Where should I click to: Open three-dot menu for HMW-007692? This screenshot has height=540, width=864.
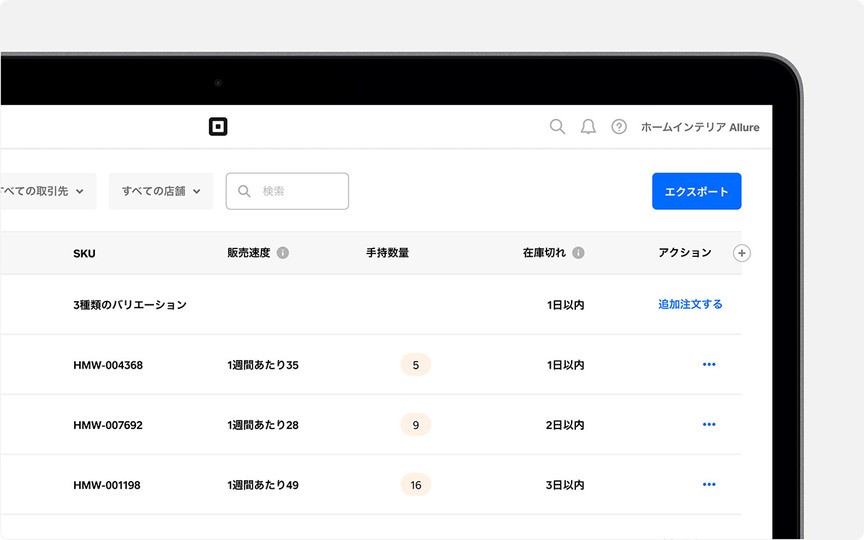pyautogui.click(x=709, y=425)
